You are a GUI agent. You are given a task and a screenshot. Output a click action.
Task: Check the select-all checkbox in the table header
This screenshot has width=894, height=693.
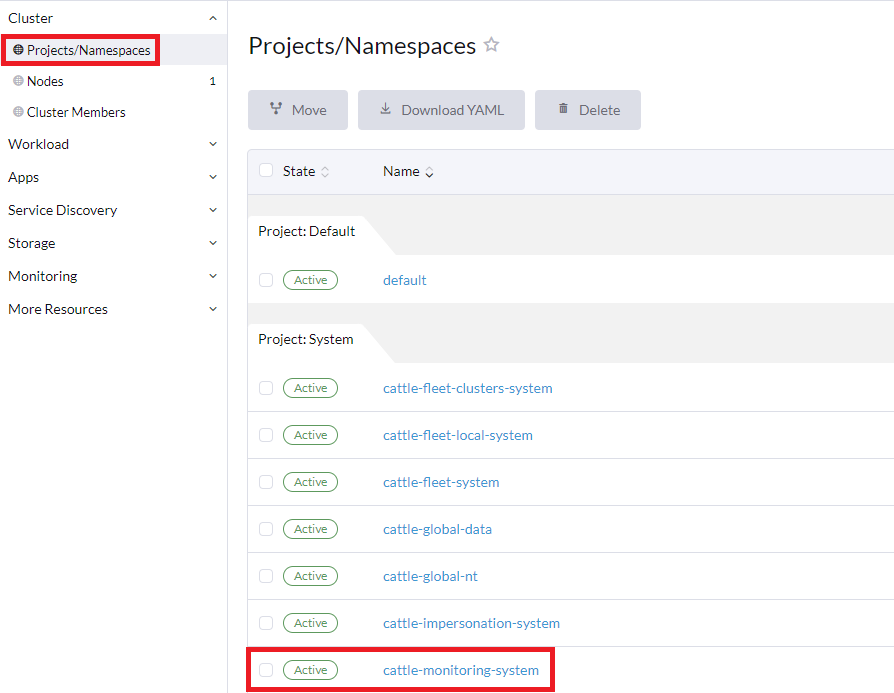(x=266, y=170)
